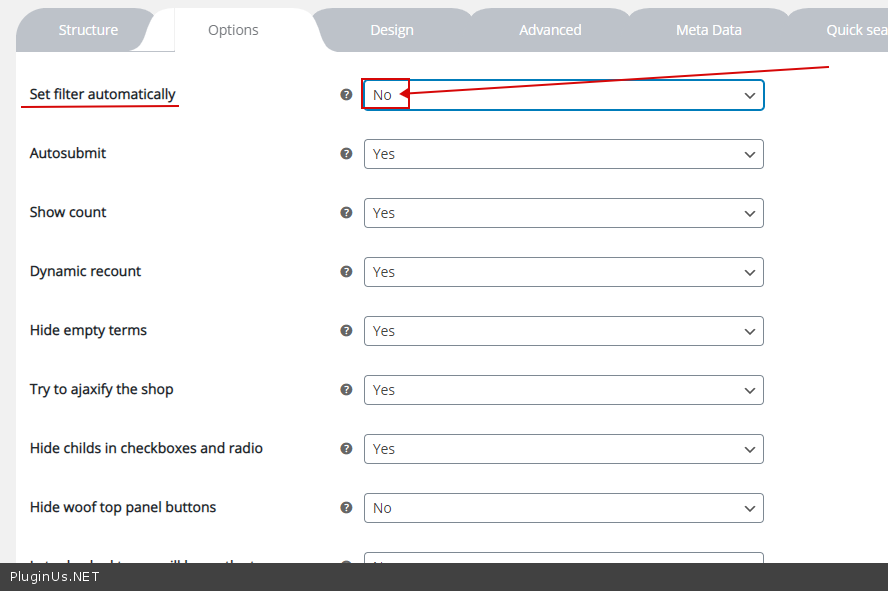
Task: Open the Dynamic recount select box
Action: [x=563, y=272]
